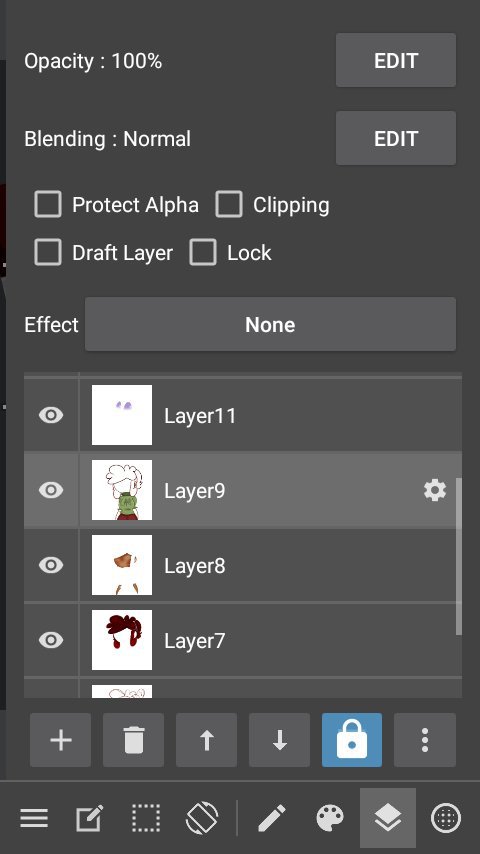Select the Layer7 thumbnail
The width and height of the screenshot is (480, 854).
coord(122,640)
